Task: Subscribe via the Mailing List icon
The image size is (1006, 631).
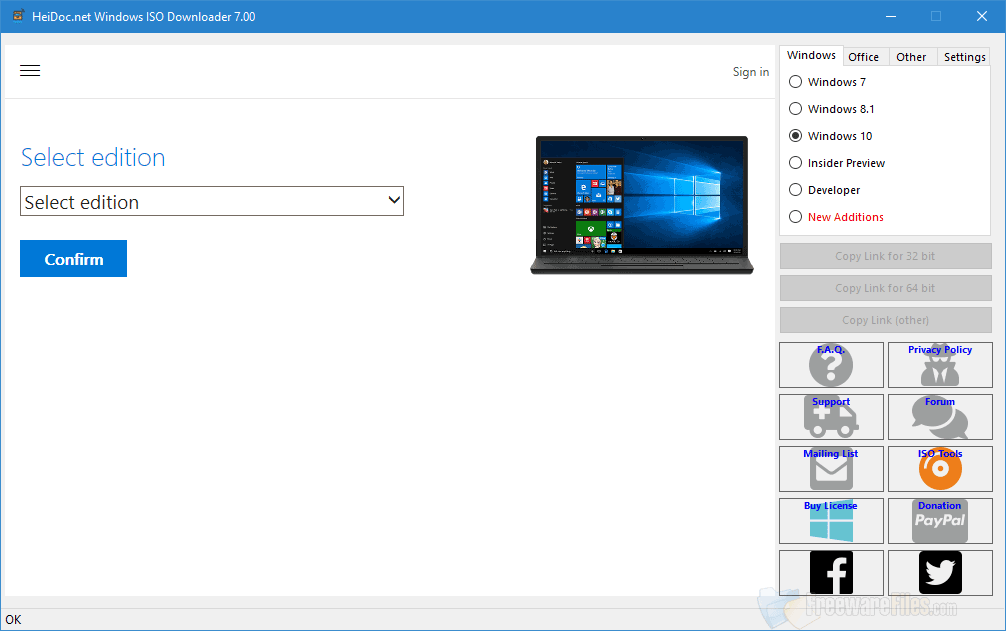Action: 830,468
